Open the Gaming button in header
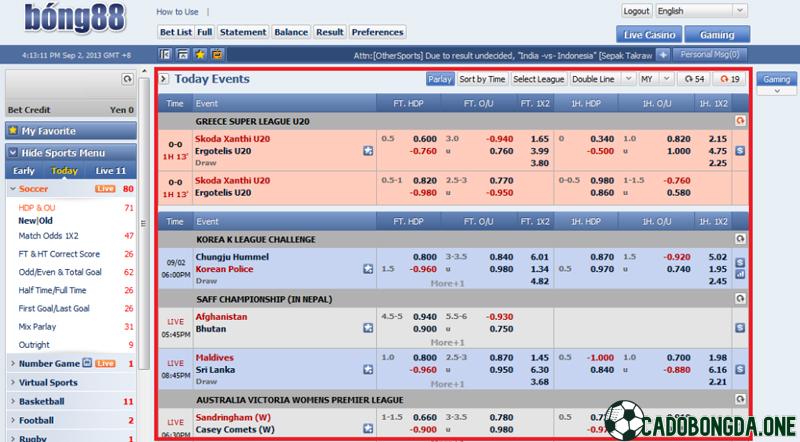Image resolution: width=800 pixels, height=442 pixels. (x=717, y=35)
